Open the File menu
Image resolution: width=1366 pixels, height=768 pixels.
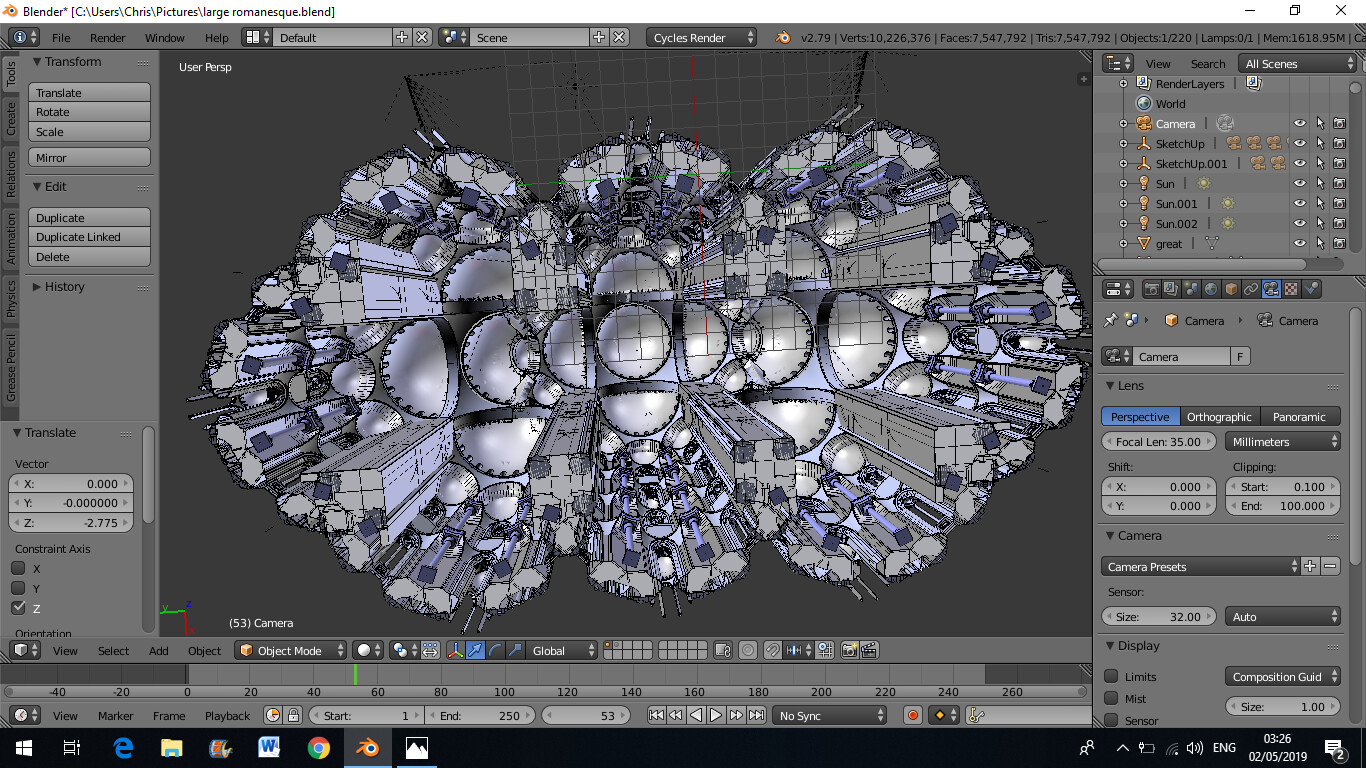point(61,38)
